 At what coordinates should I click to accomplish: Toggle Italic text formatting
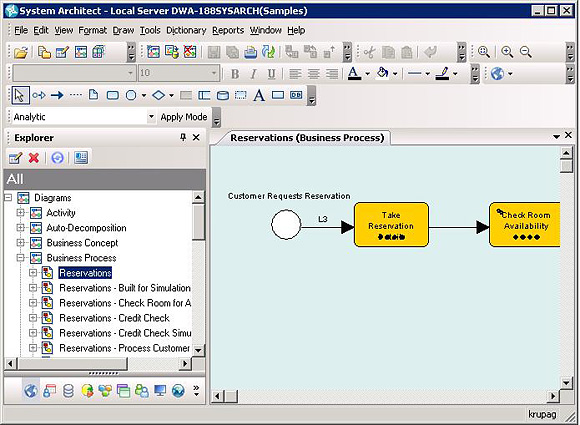pyautogui.click(x=253, y=74)
